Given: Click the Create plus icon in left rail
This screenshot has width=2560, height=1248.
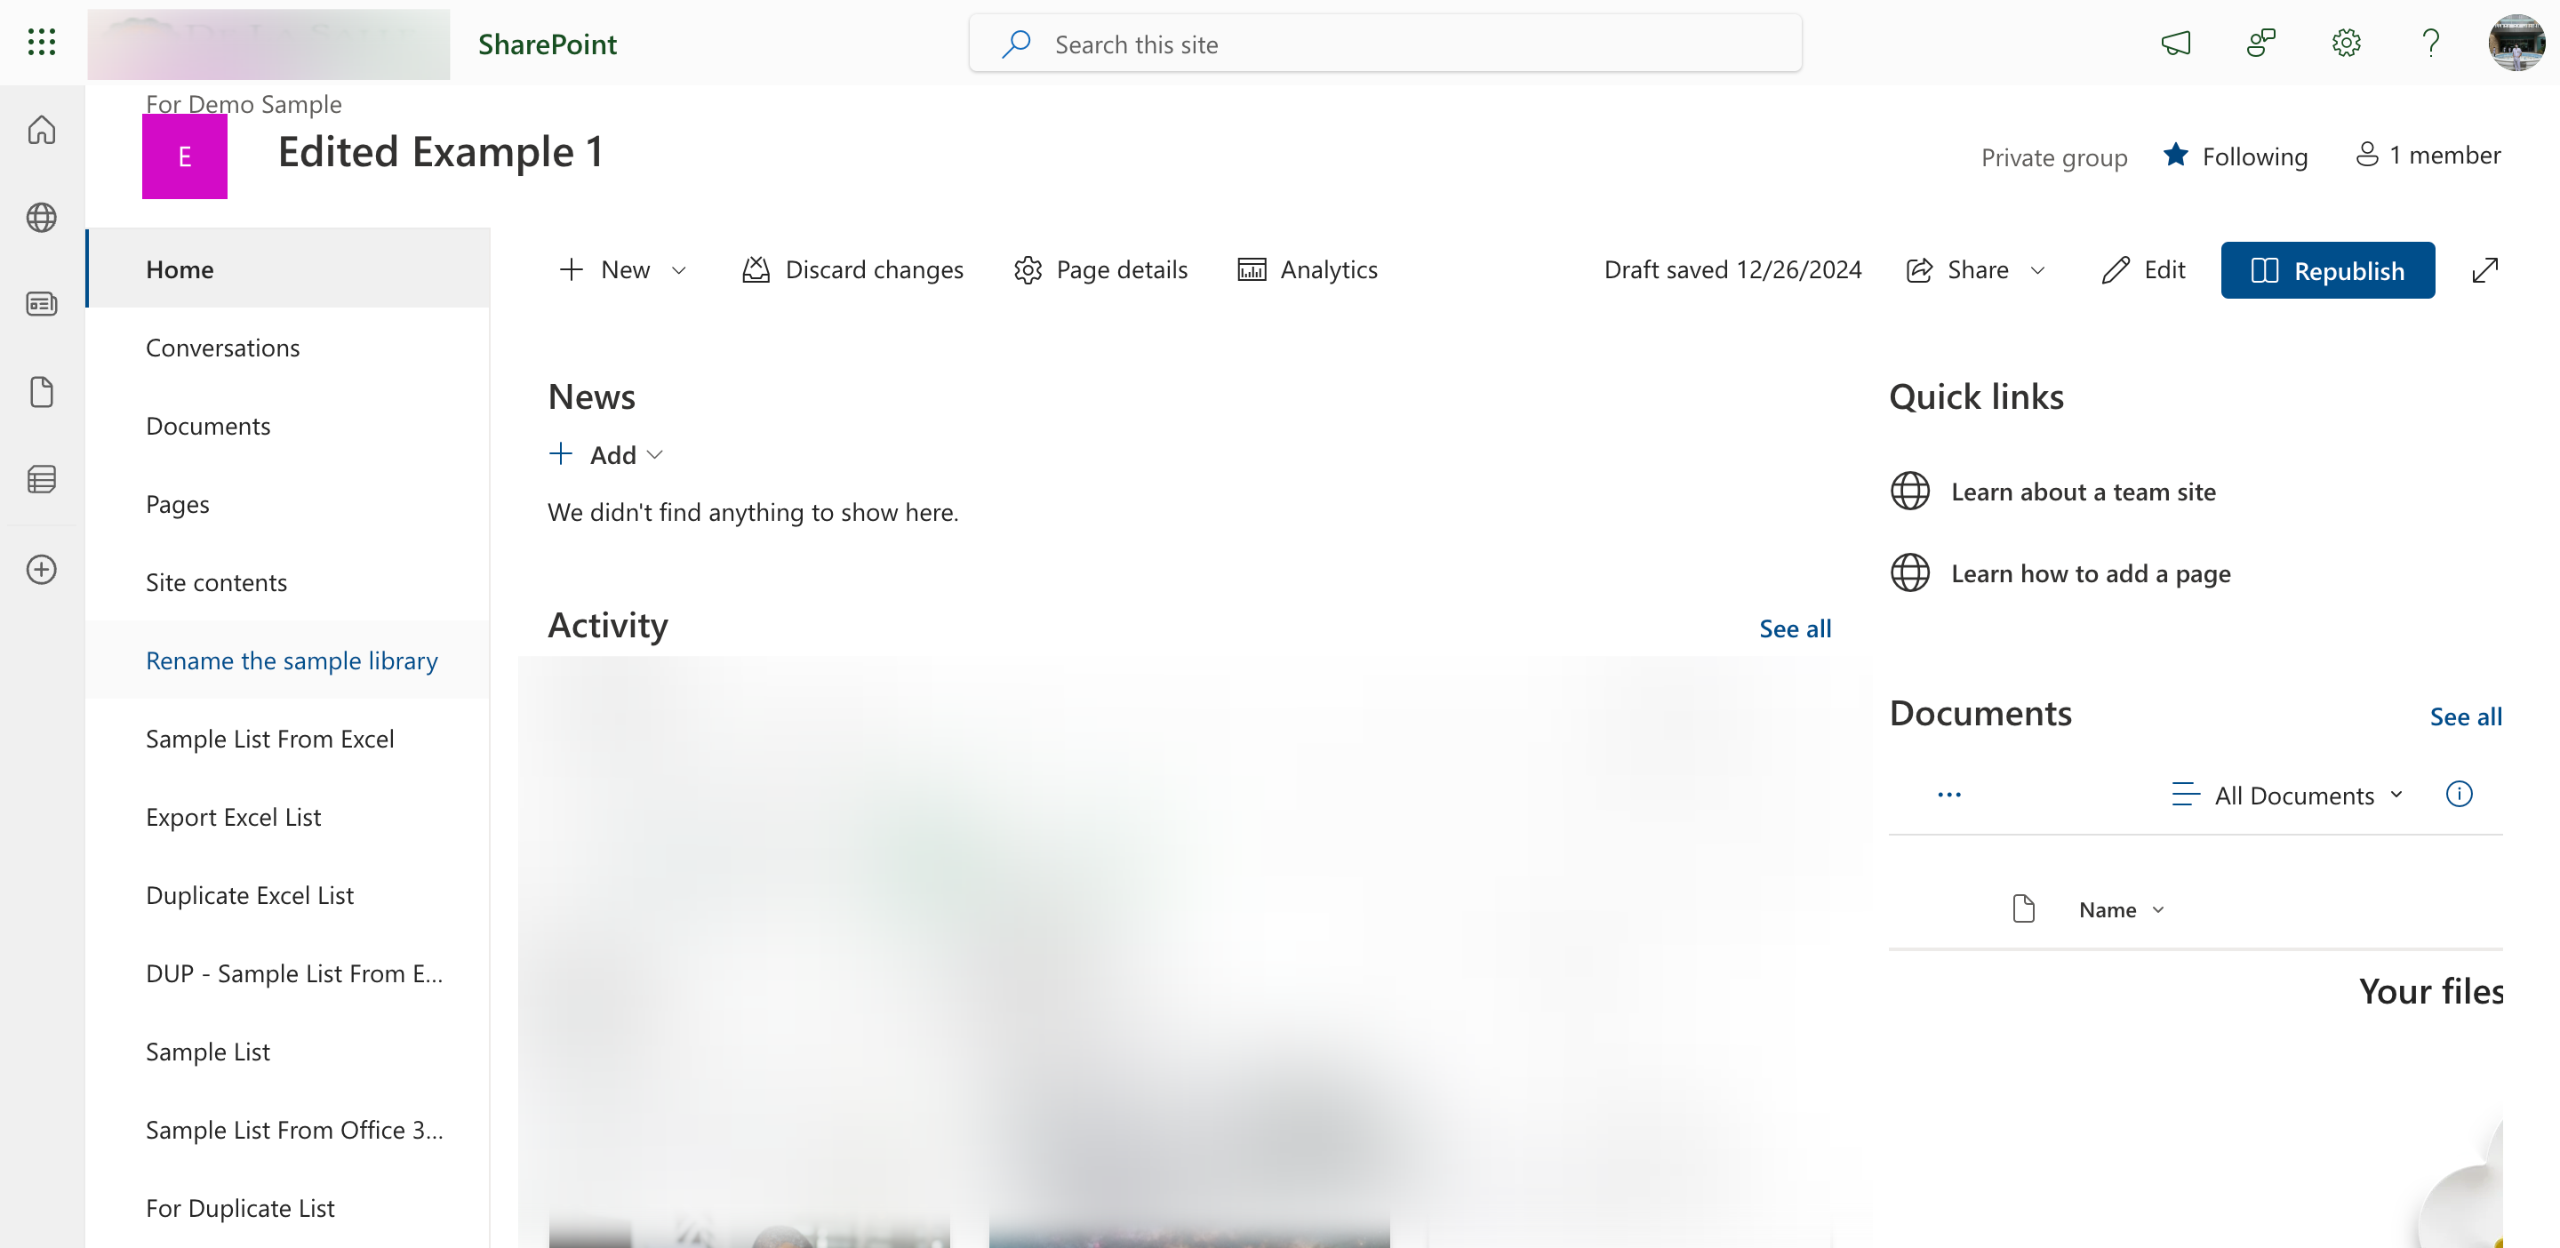Looking at the screenshot, I should click(41, 570).
